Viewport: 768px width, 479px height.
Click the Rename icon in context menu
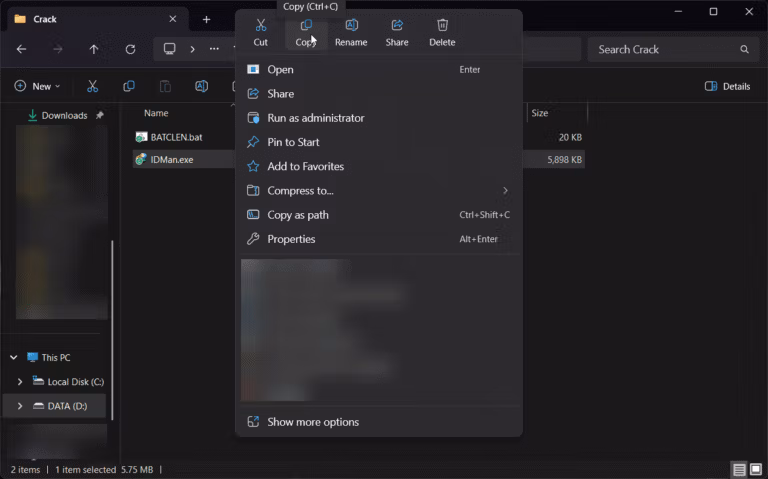click(351, 25)
